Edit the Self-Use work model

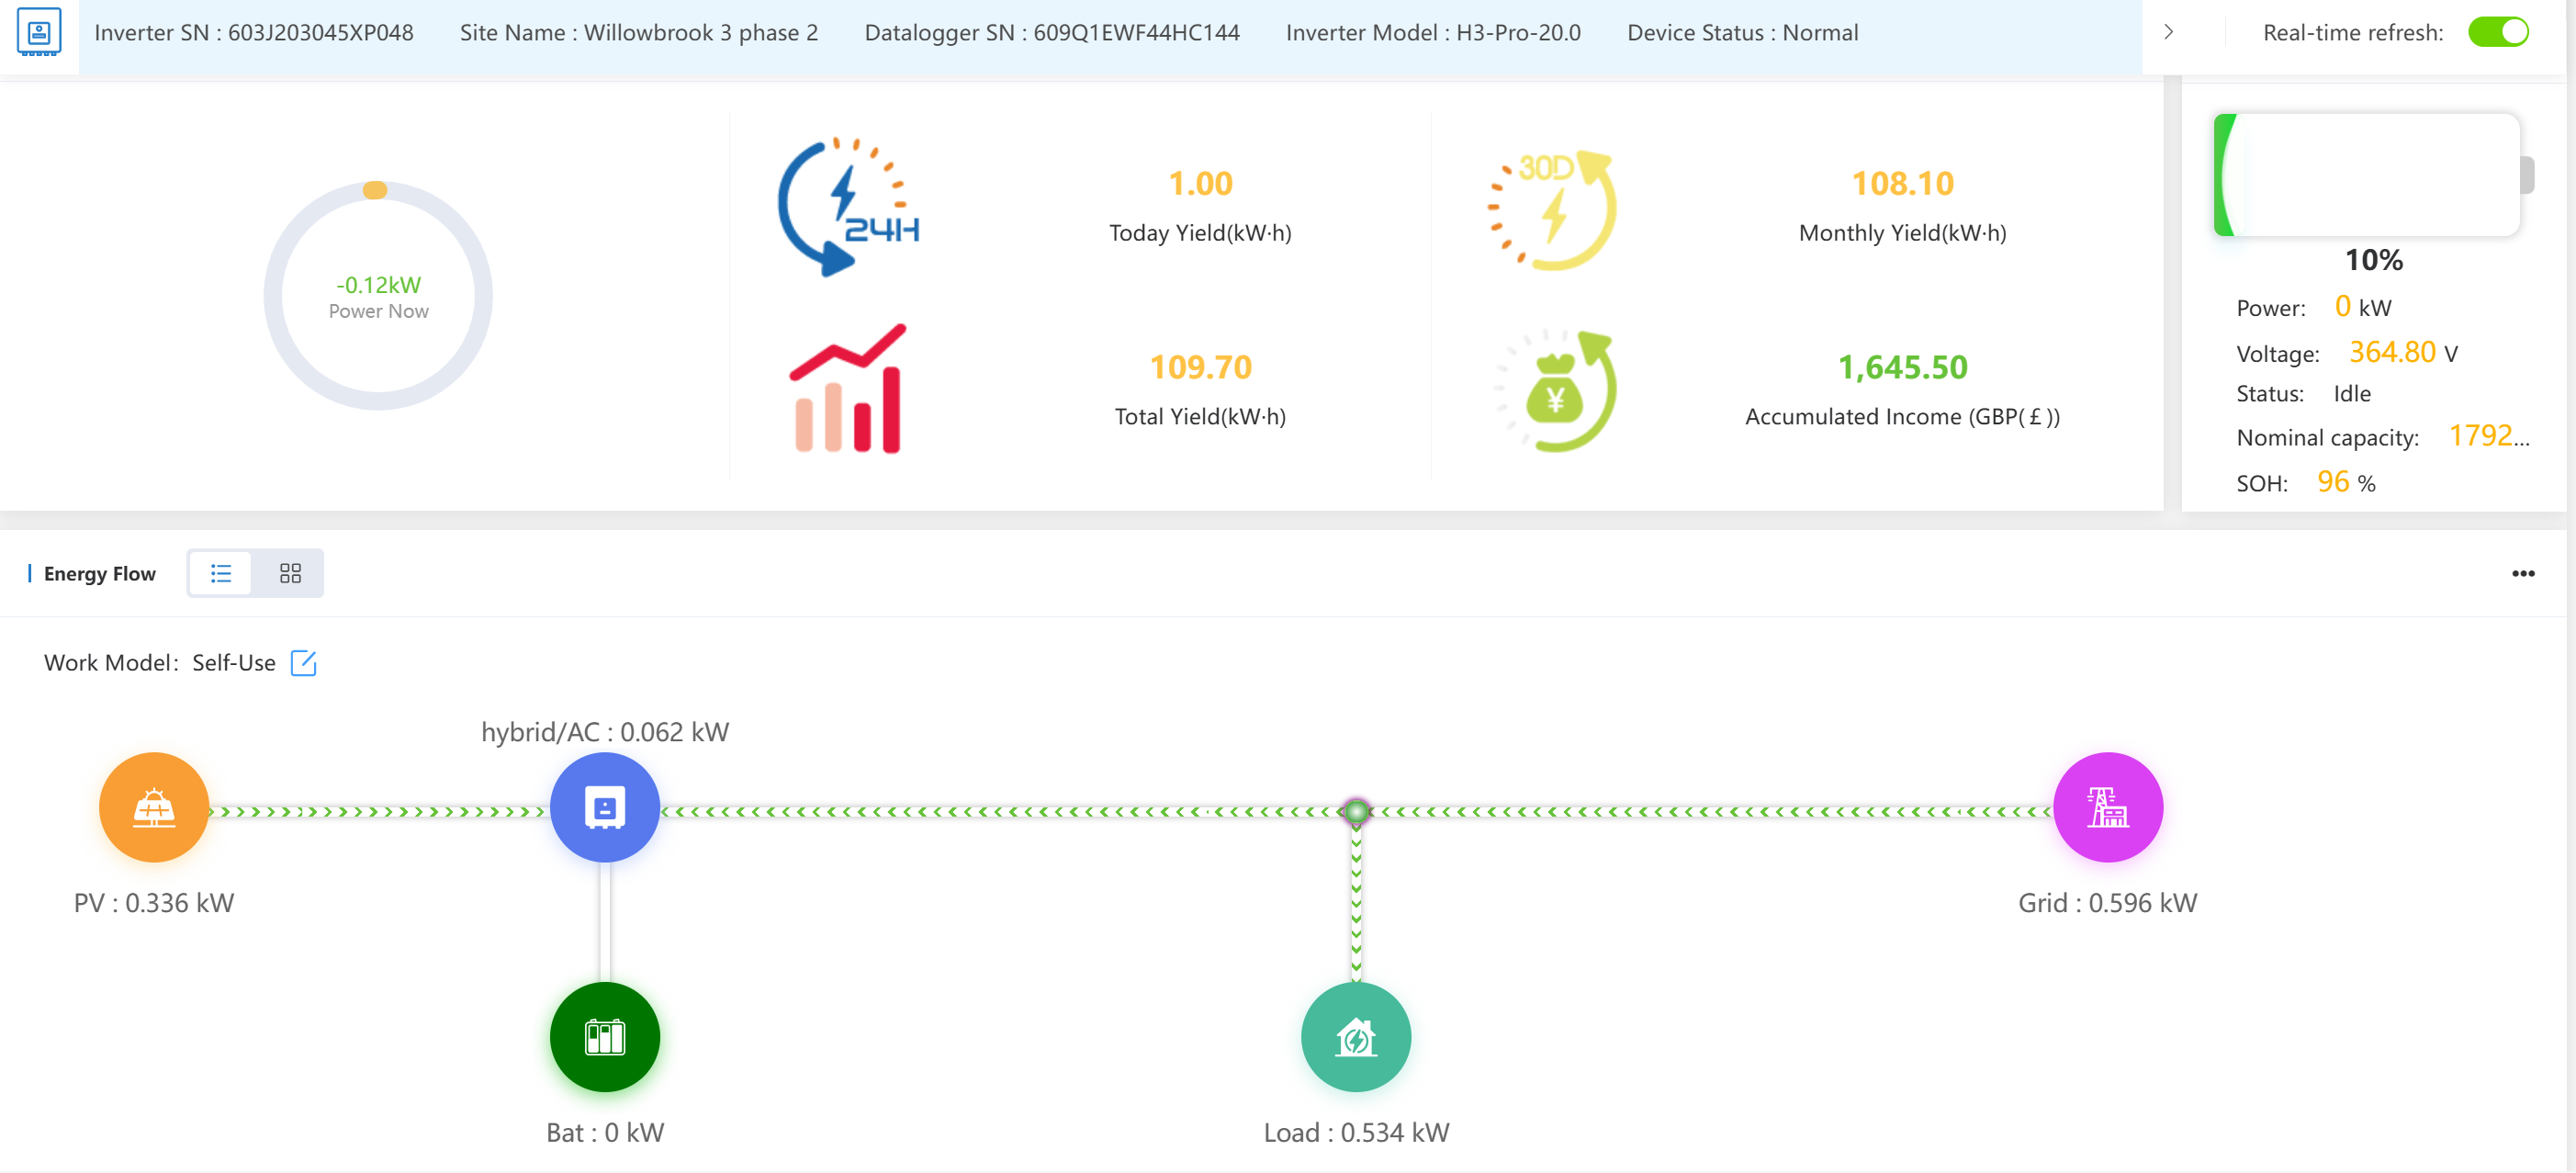coord(303,663)
